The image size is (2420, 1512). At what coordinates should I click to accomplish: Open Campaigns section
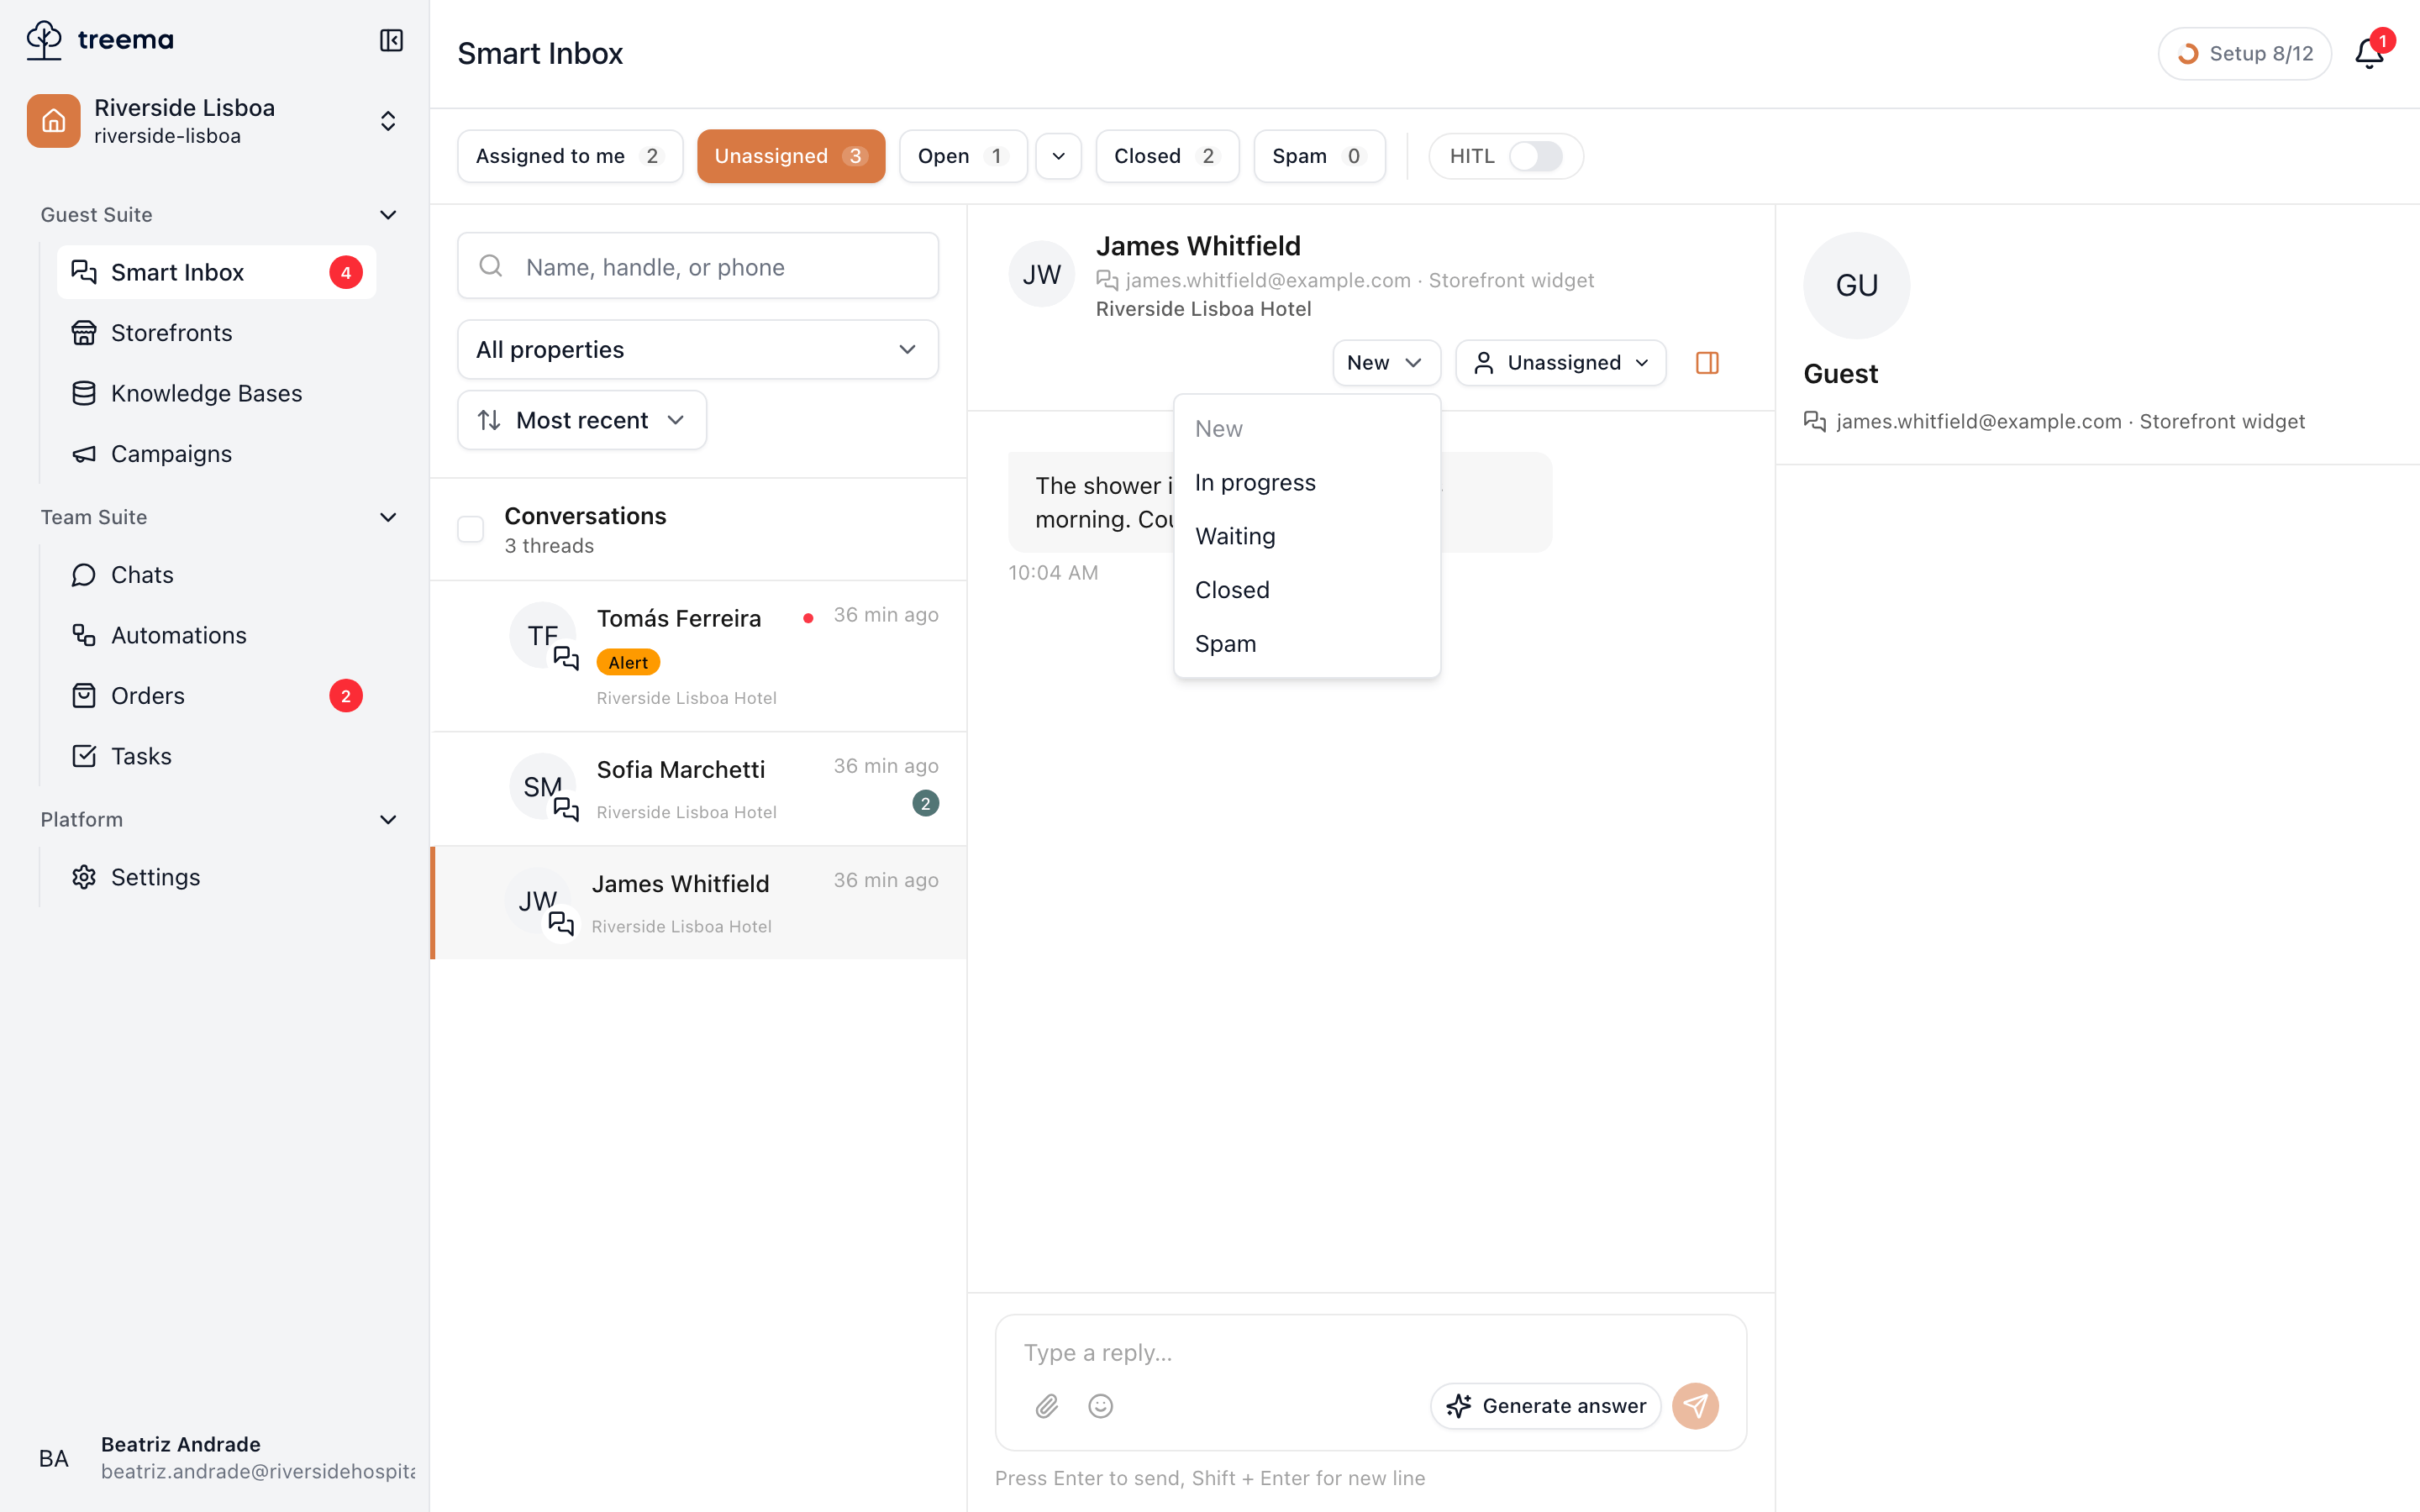(x=216, y=454)
